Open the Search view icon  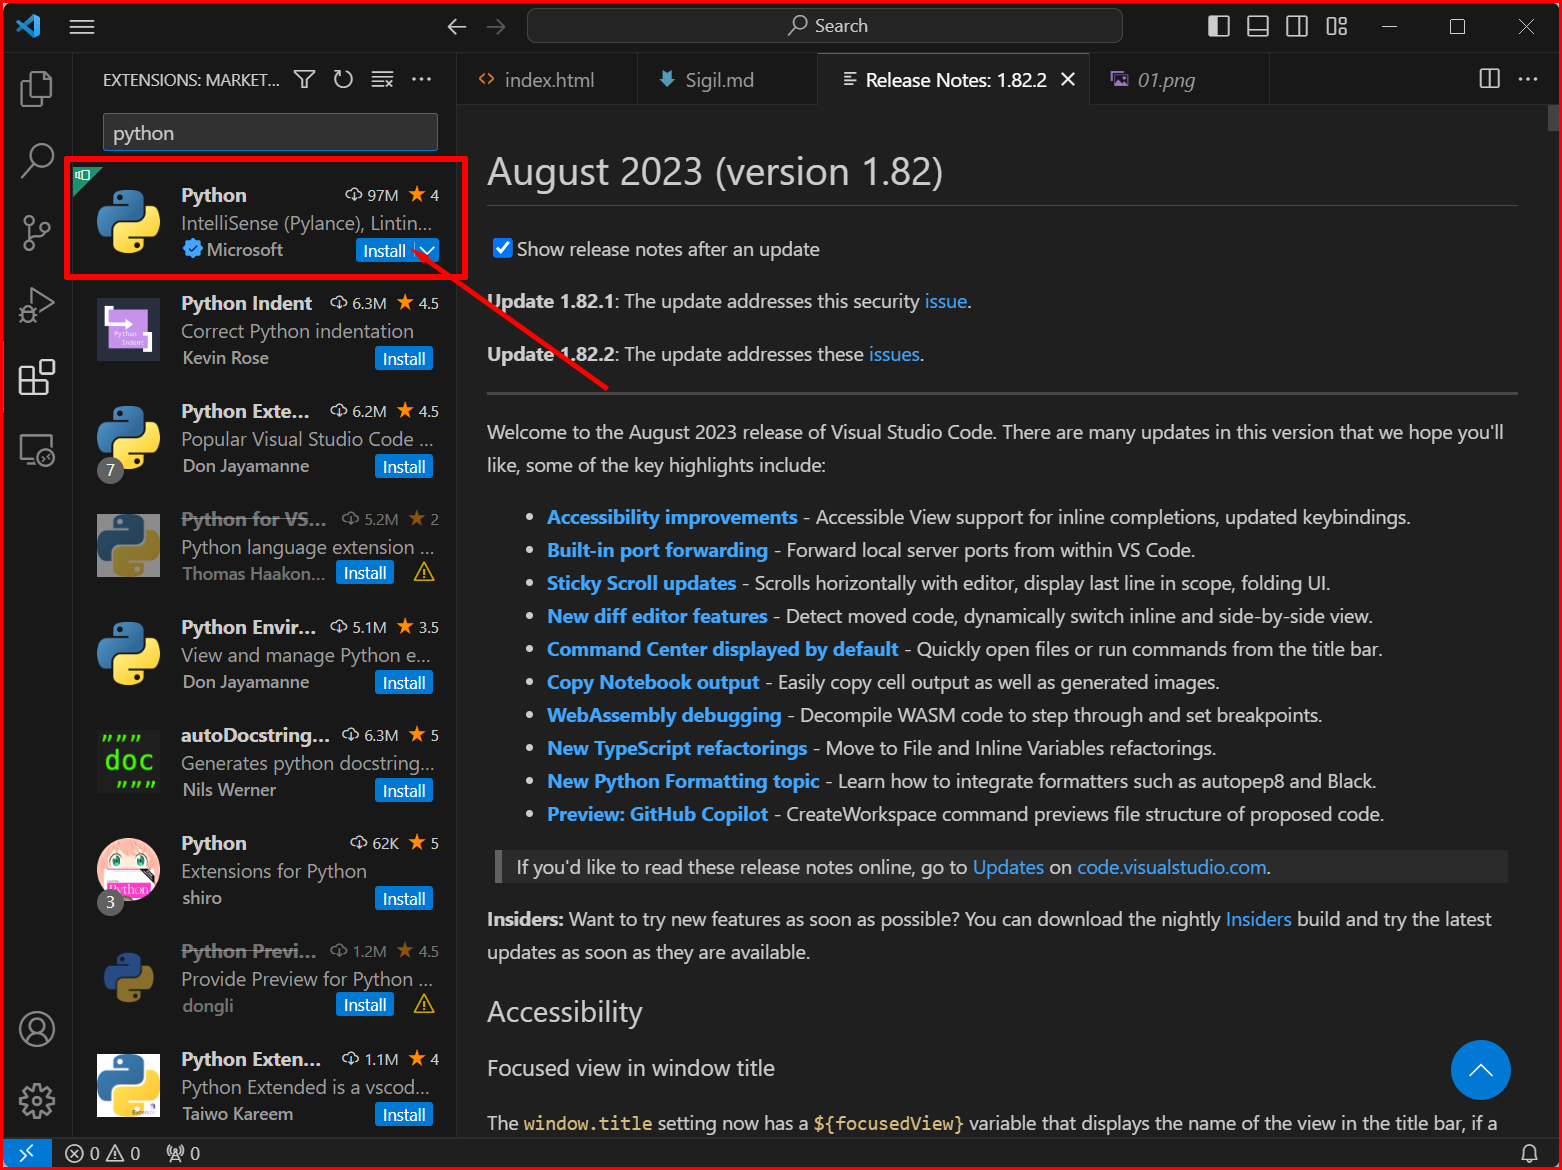click(x=37, y=160)
